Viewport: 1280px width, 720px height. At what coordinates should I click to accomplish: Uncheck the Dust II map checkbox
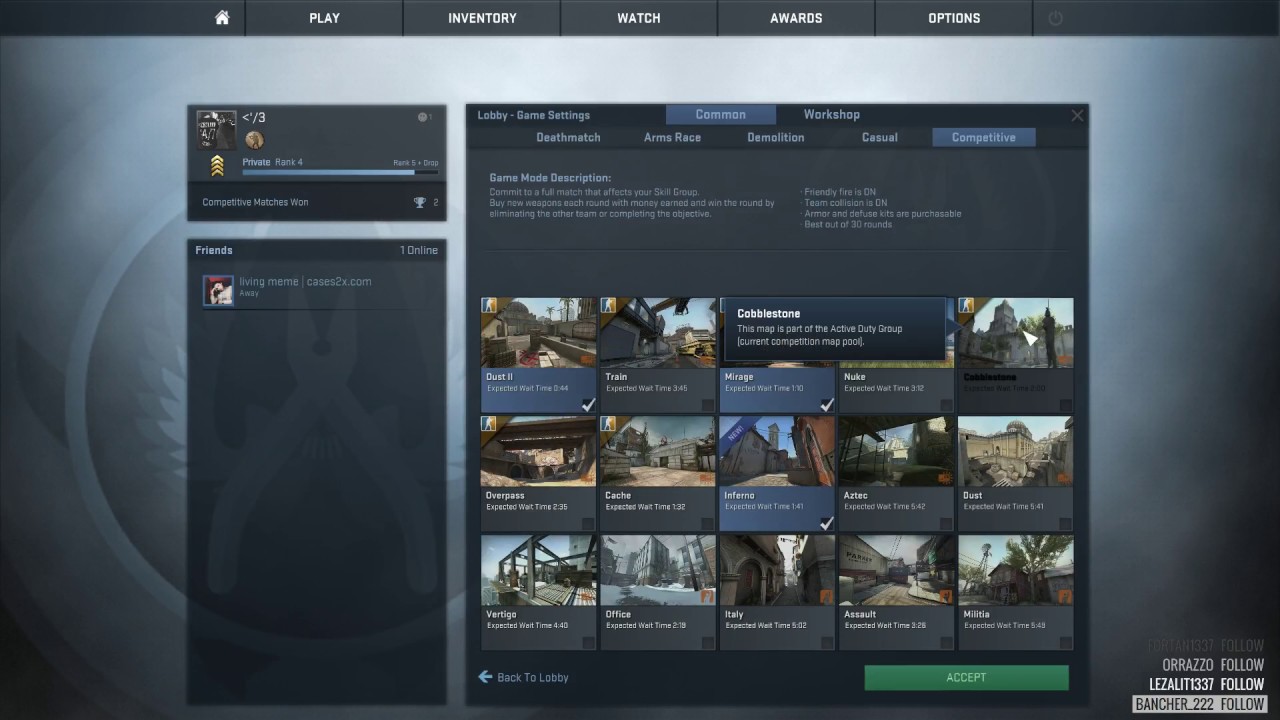[x=588, y=405]
